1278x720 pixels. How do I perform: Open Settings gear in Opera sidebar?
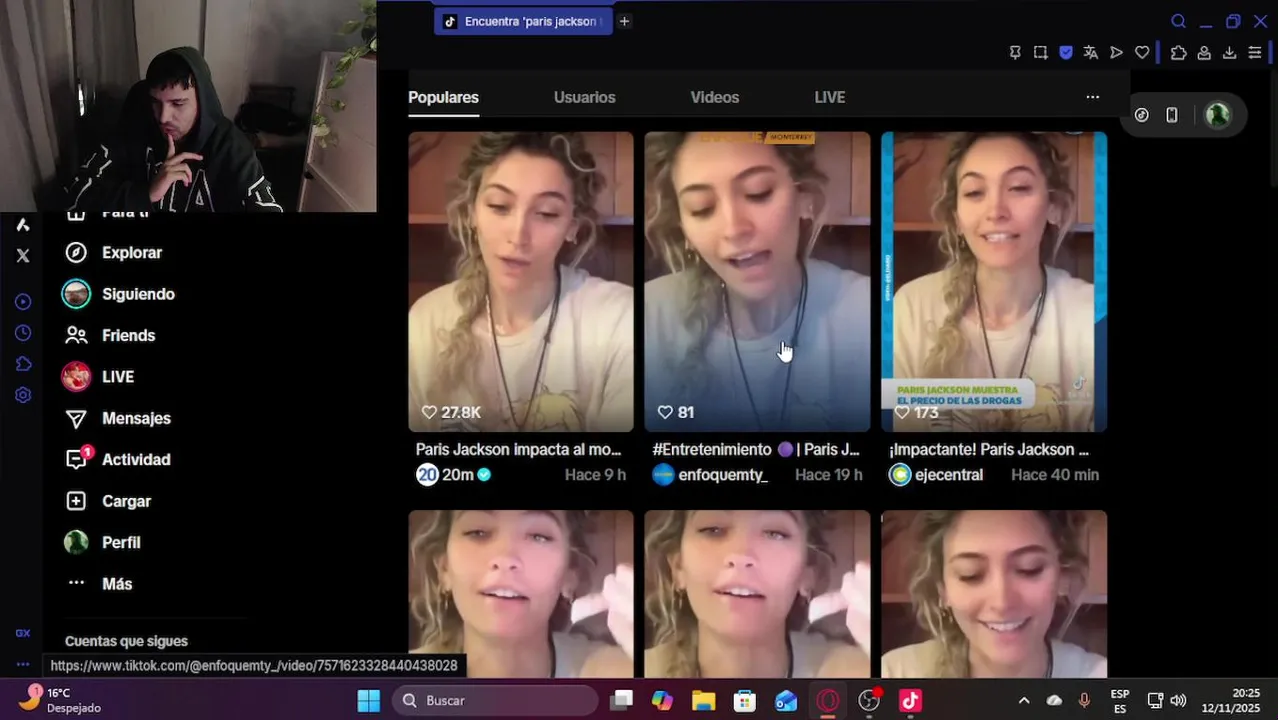23,395
